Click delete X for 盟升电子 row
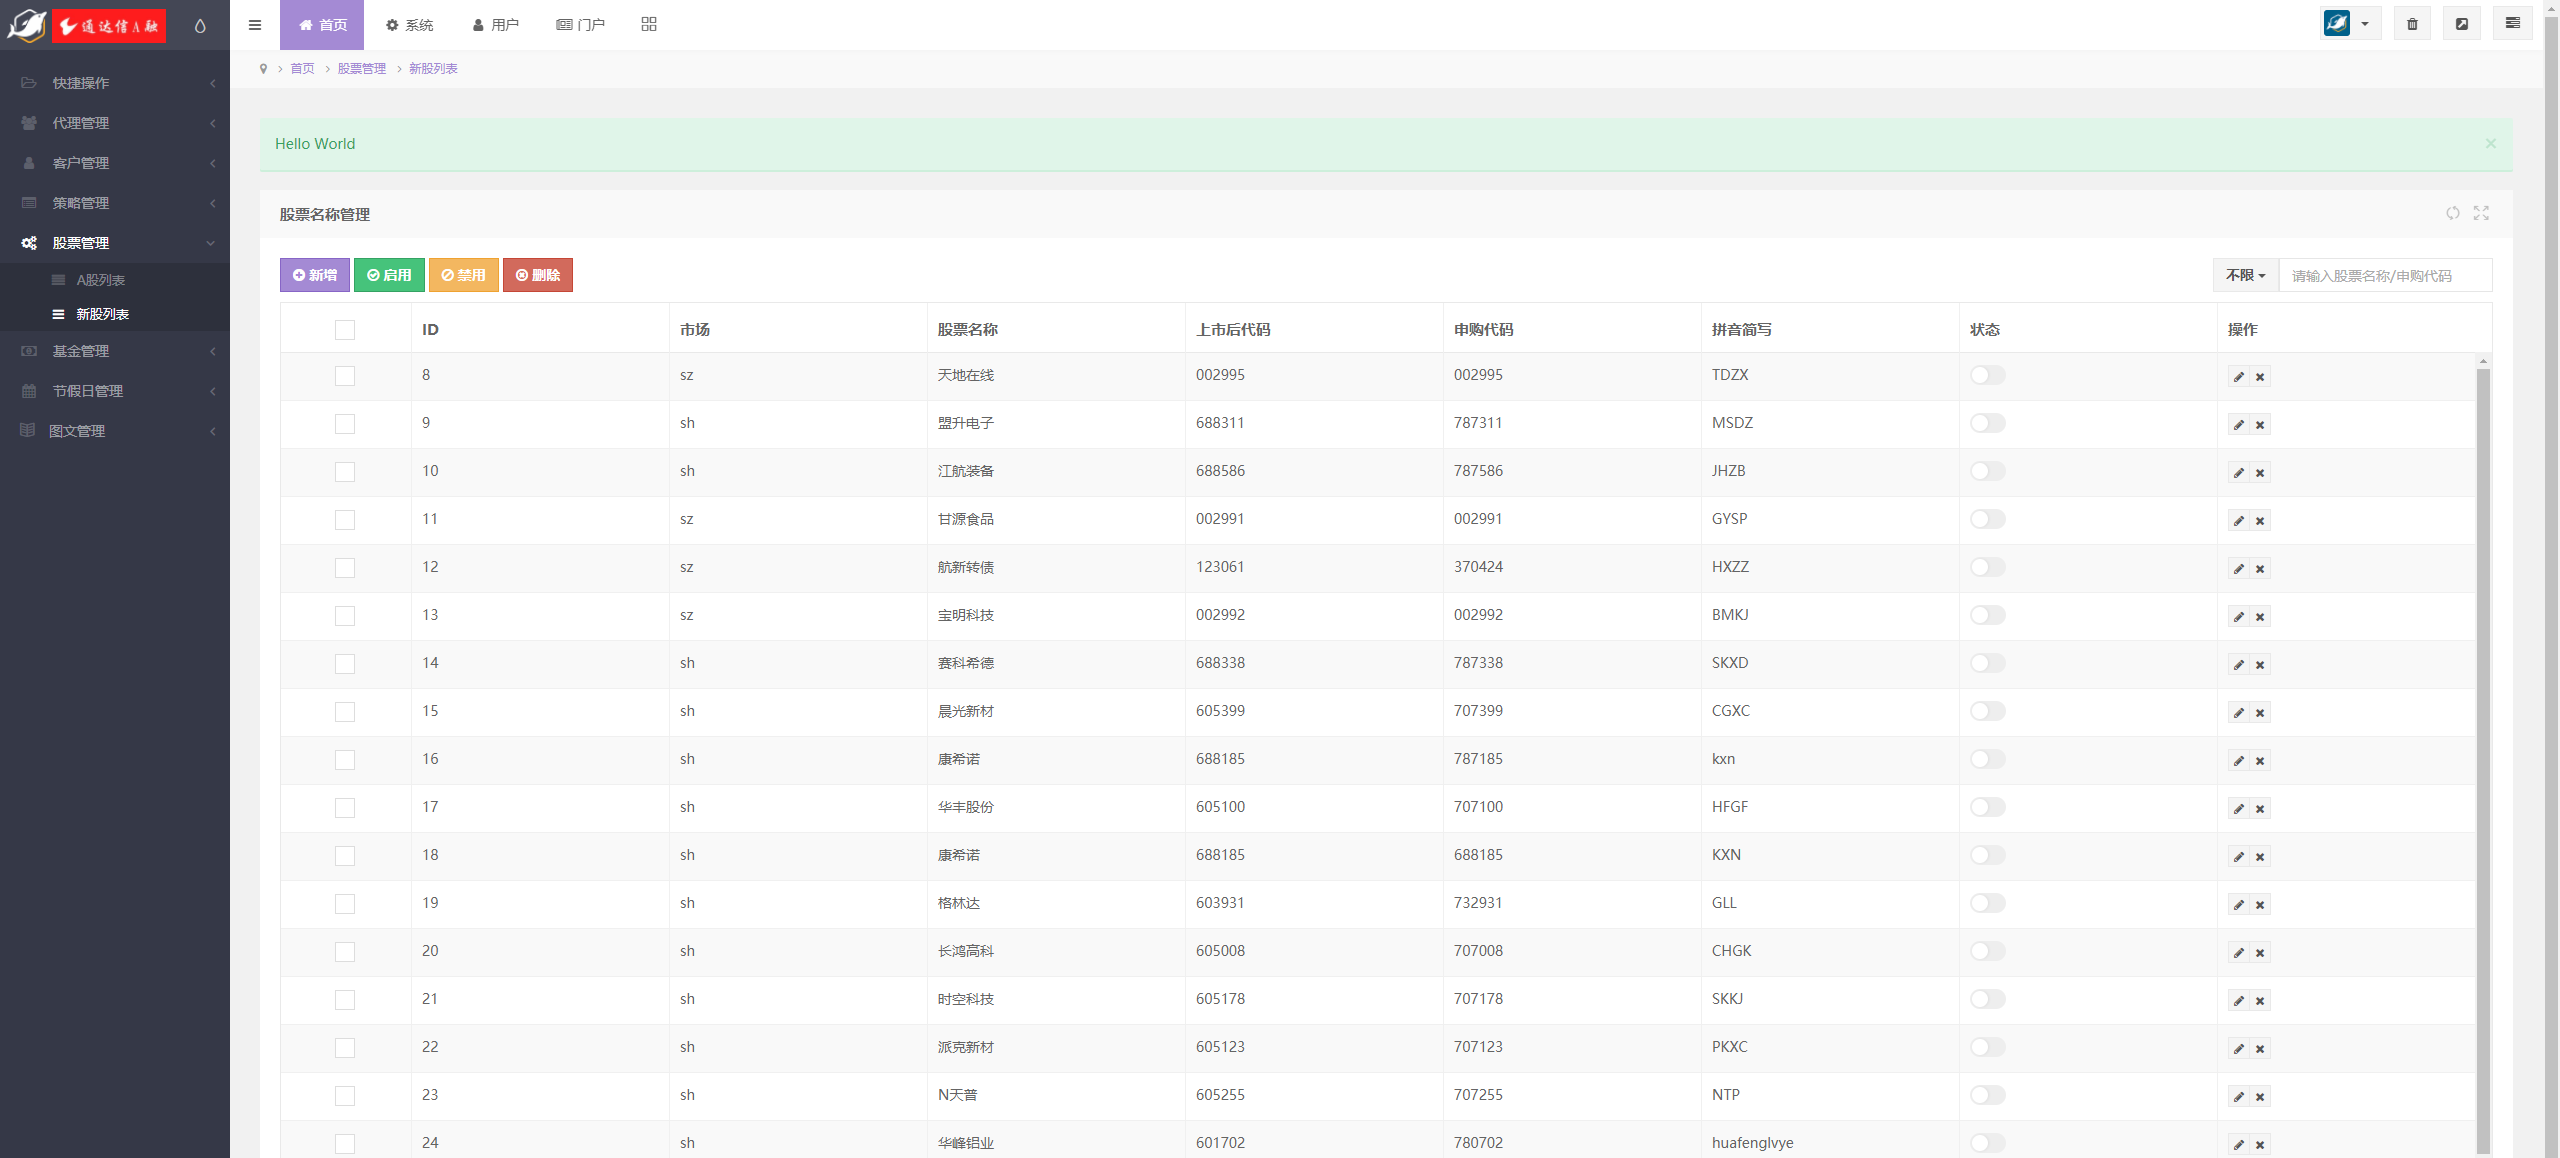 pos(2260,425)
